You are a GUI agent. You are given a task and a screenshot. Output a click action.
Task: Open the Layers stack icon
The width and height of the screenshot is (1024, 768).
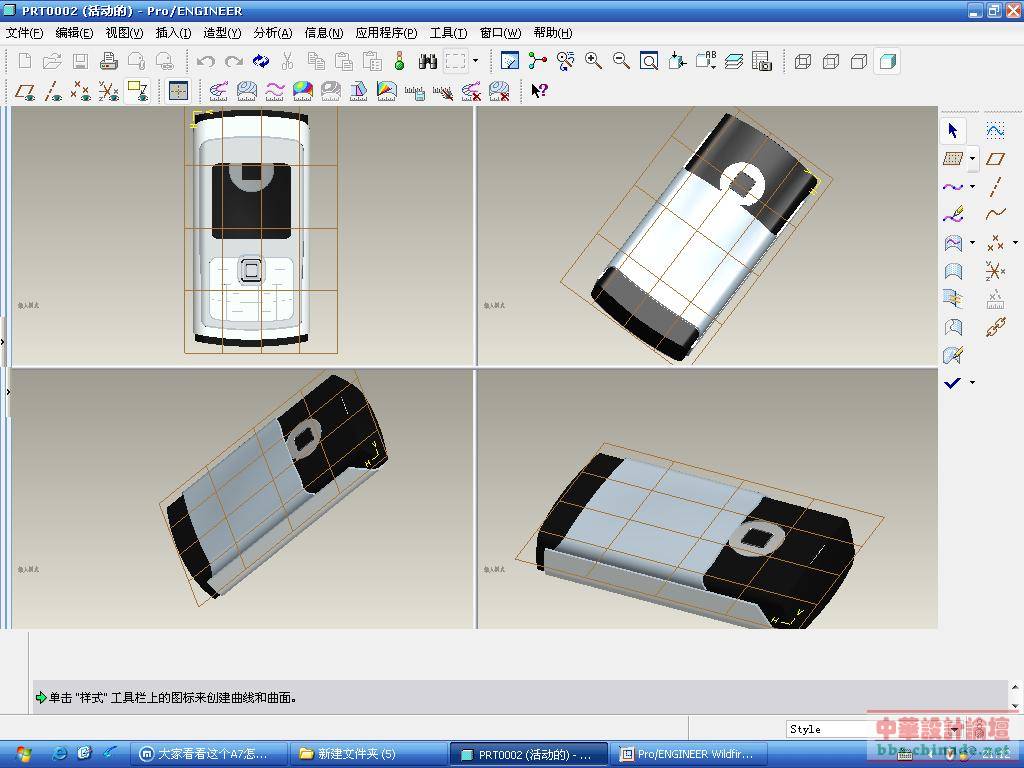[x=734, y=61]
